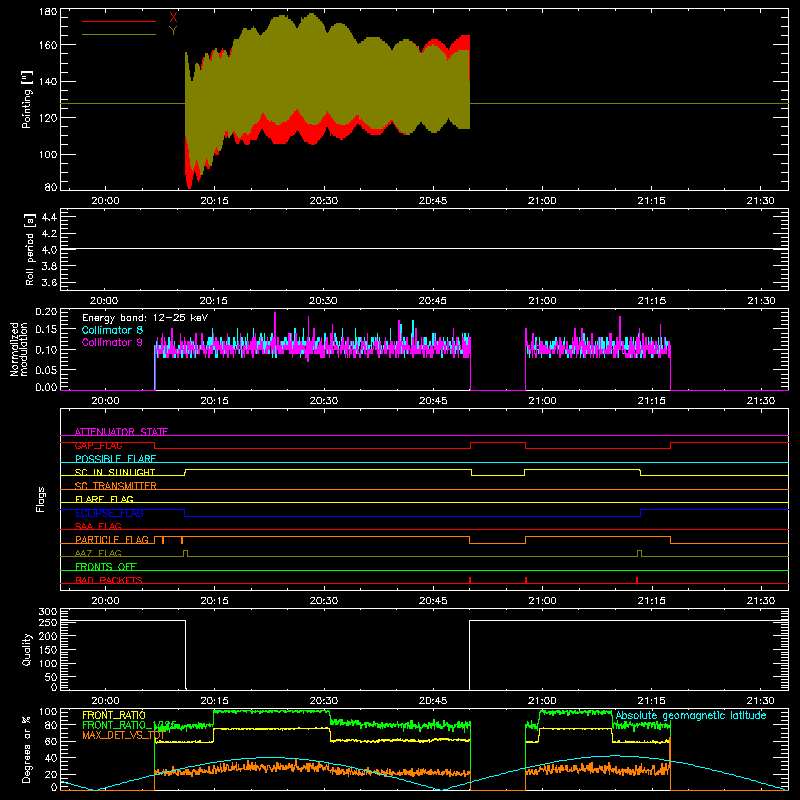Select the POSSIBLE_FLARE flag label
800x800 pixels.
coord(115,459)
